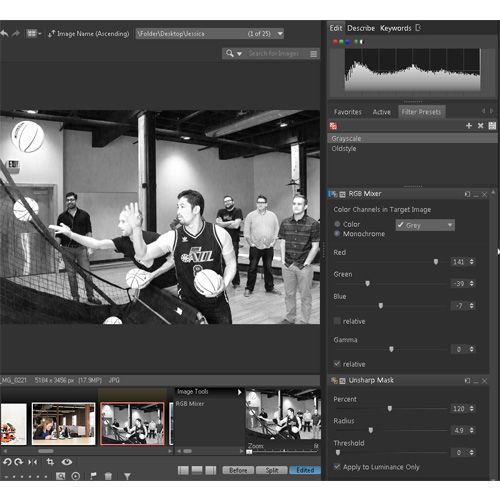Click the Edited view button
Screen dimensions: 500x500
coord(305,470)
